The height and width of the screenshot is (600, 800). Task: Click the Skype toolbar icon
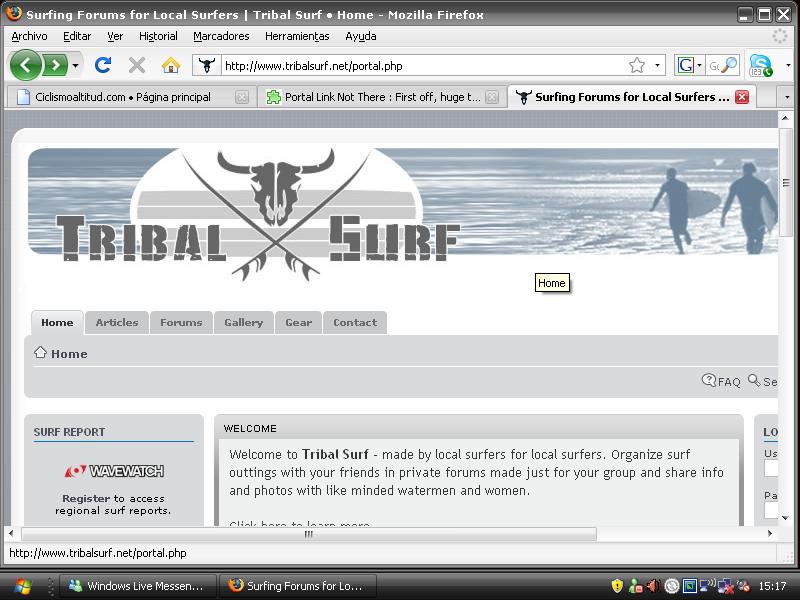coord(760,65)
